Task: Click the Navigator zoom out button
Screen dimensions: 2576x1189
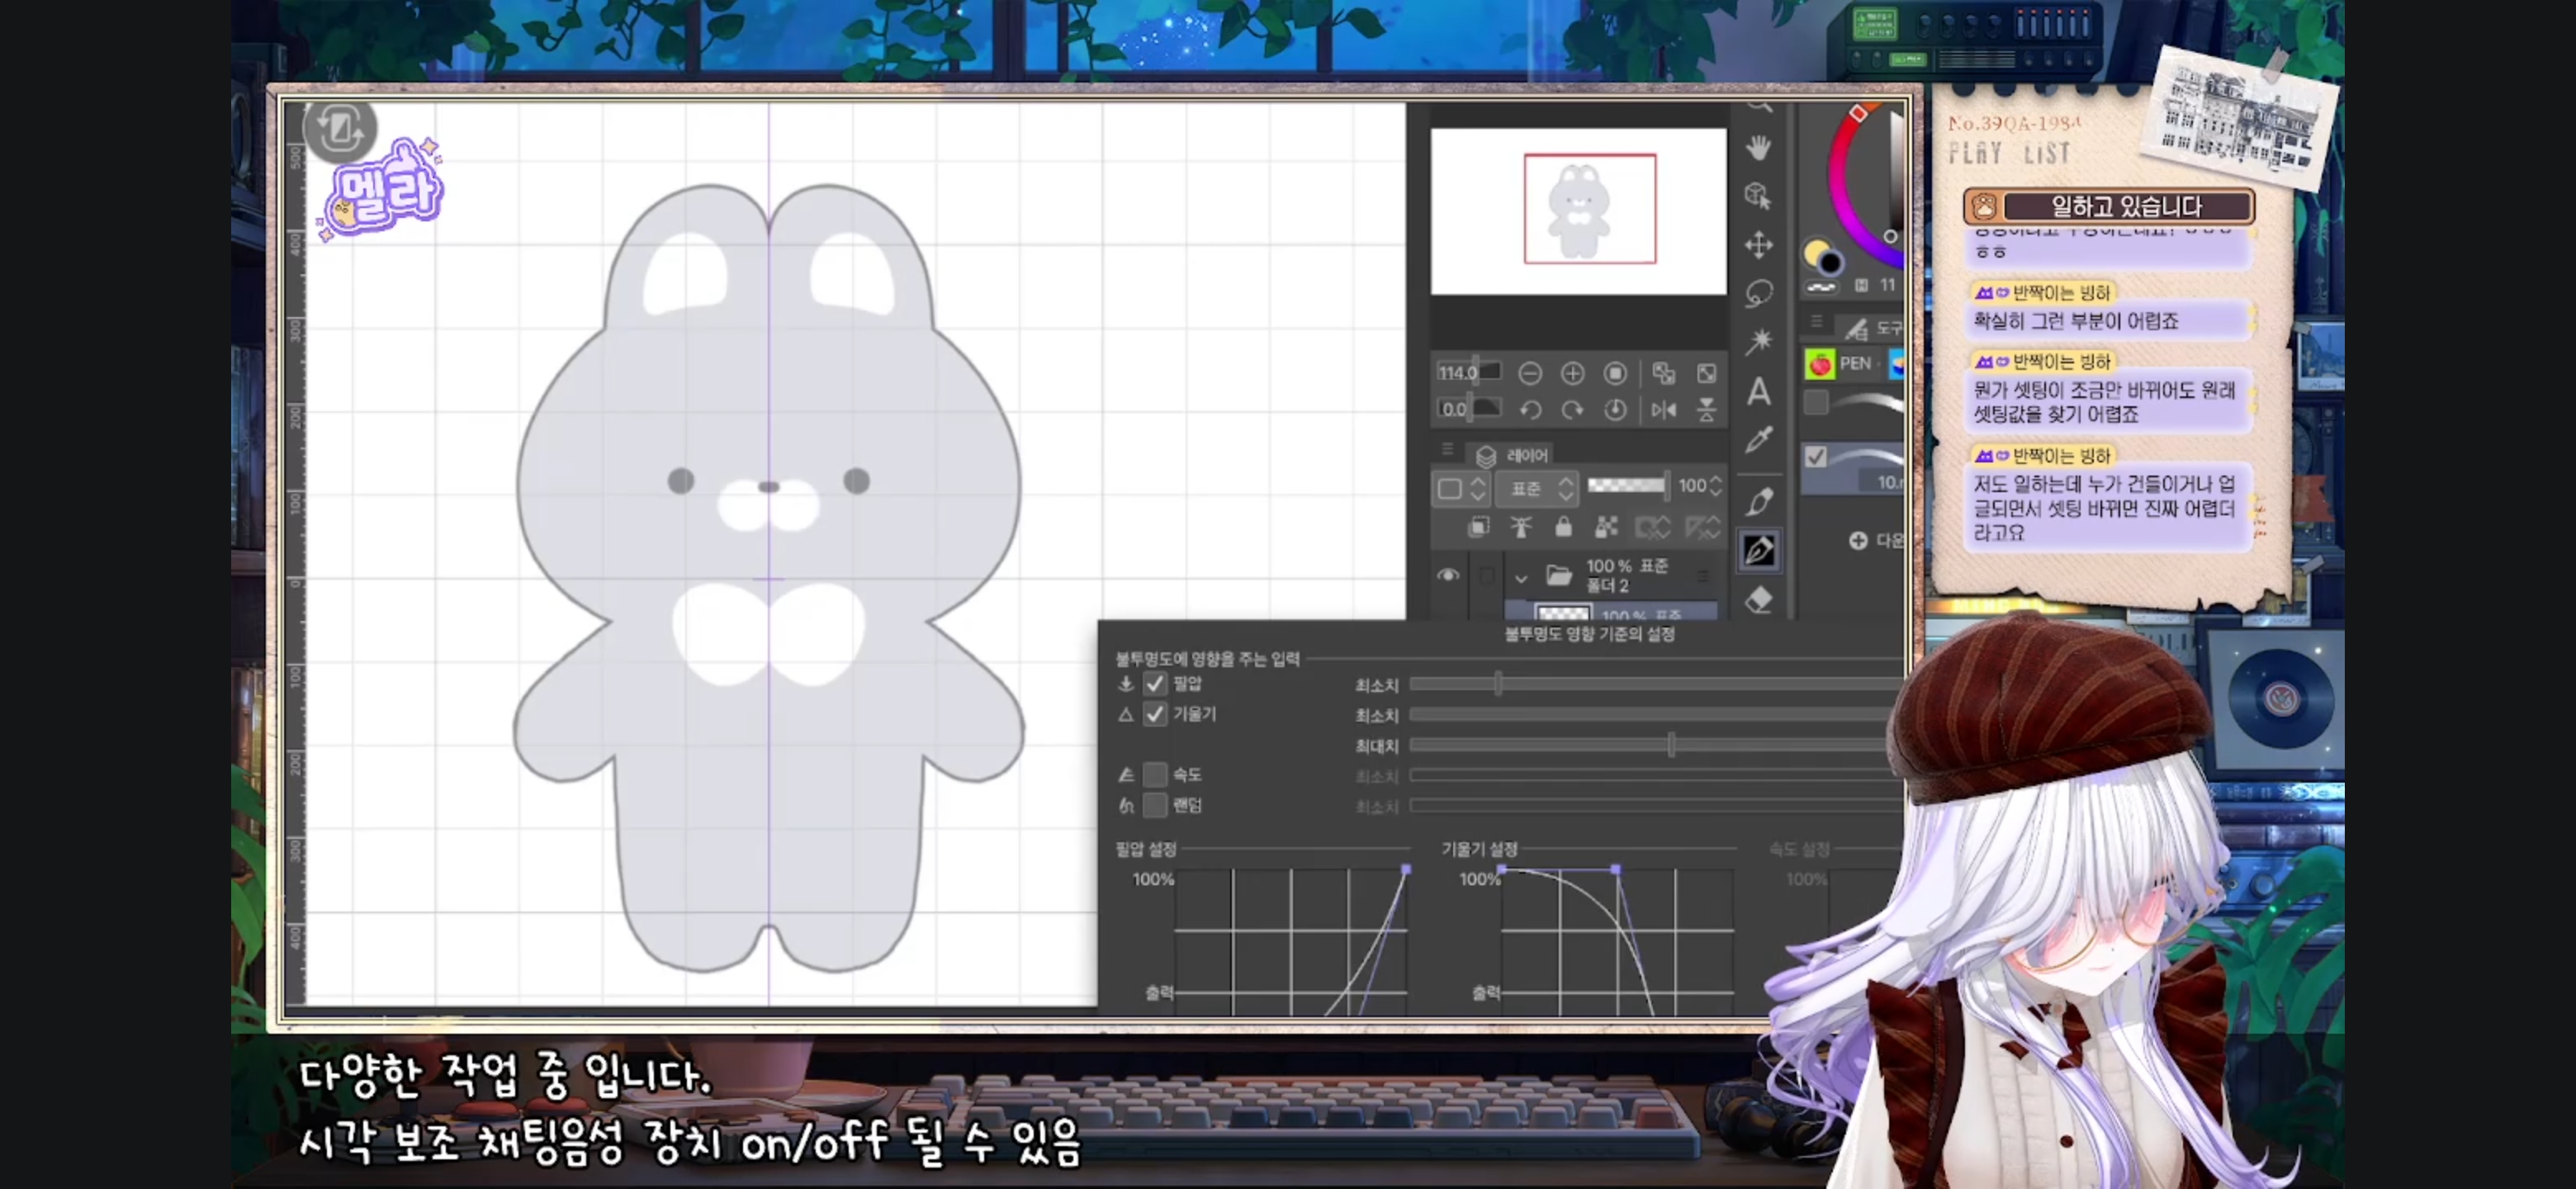Action: pyautogui.click(x=1529, y=373)
